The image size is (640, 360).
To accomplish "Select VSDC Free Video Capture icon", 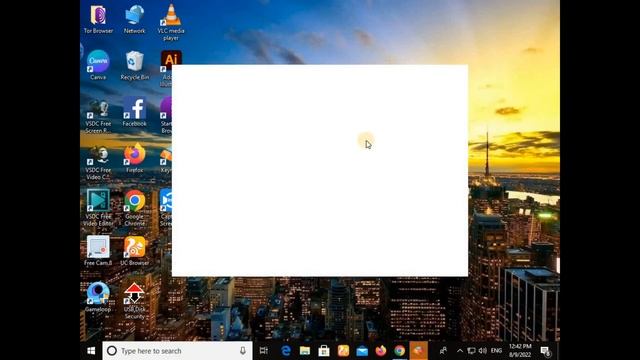I will click(x=98, y=162).
